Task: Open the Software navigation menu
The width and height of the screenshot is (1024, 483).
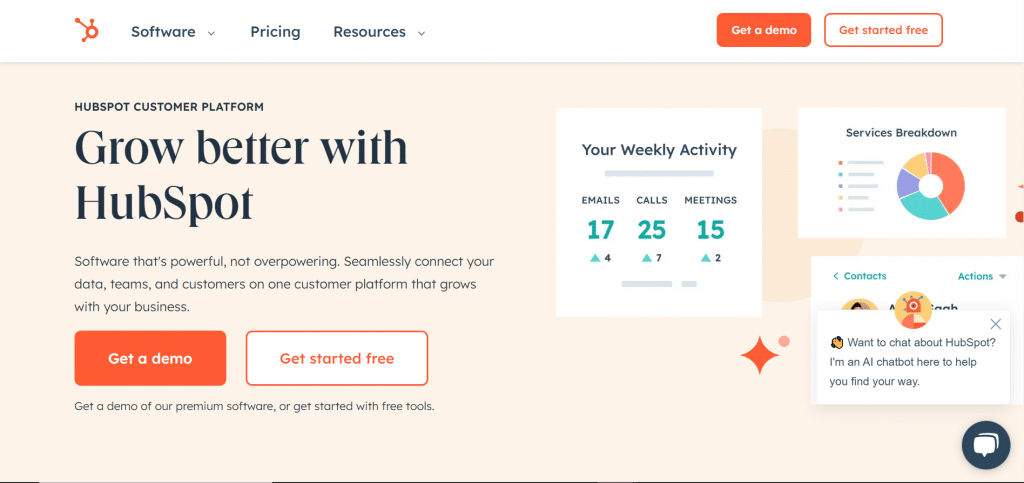Action: pyautogui.click(x=163, y=31)
